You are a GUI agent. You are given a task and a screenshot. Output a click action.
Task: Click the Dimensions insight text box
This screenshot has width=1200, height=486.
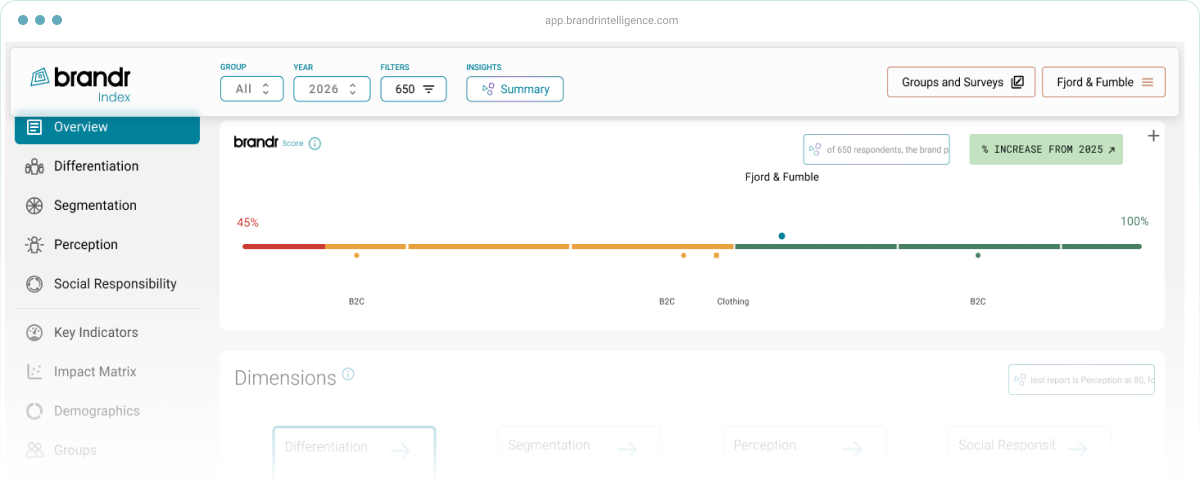click(1081, 379)
